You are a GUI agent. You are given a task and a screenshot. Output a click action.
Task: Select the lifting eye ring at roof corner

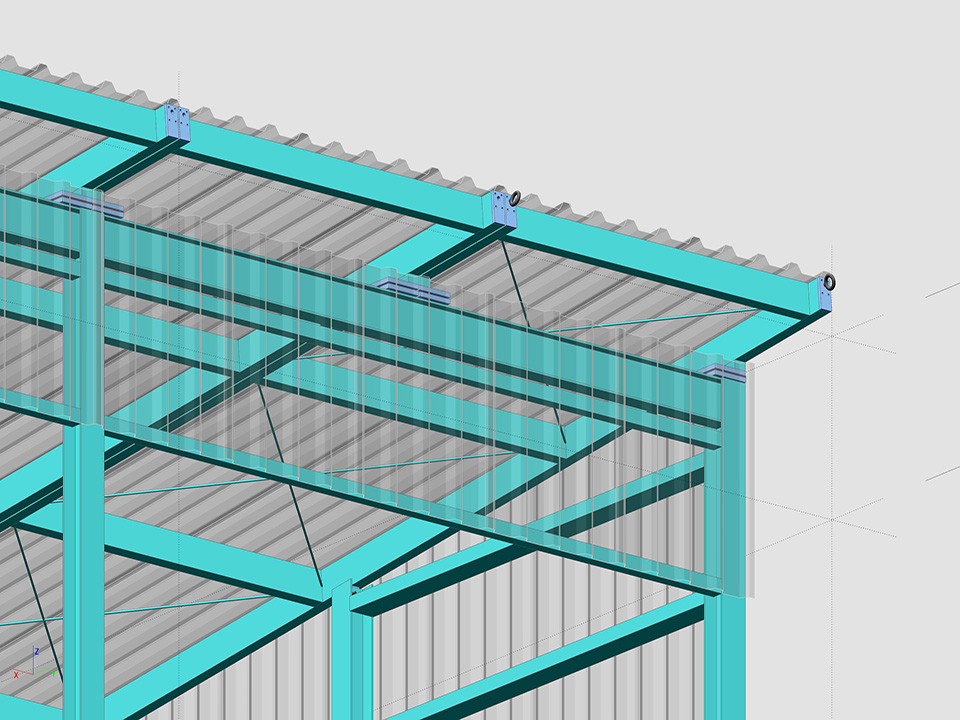[829, 282]
